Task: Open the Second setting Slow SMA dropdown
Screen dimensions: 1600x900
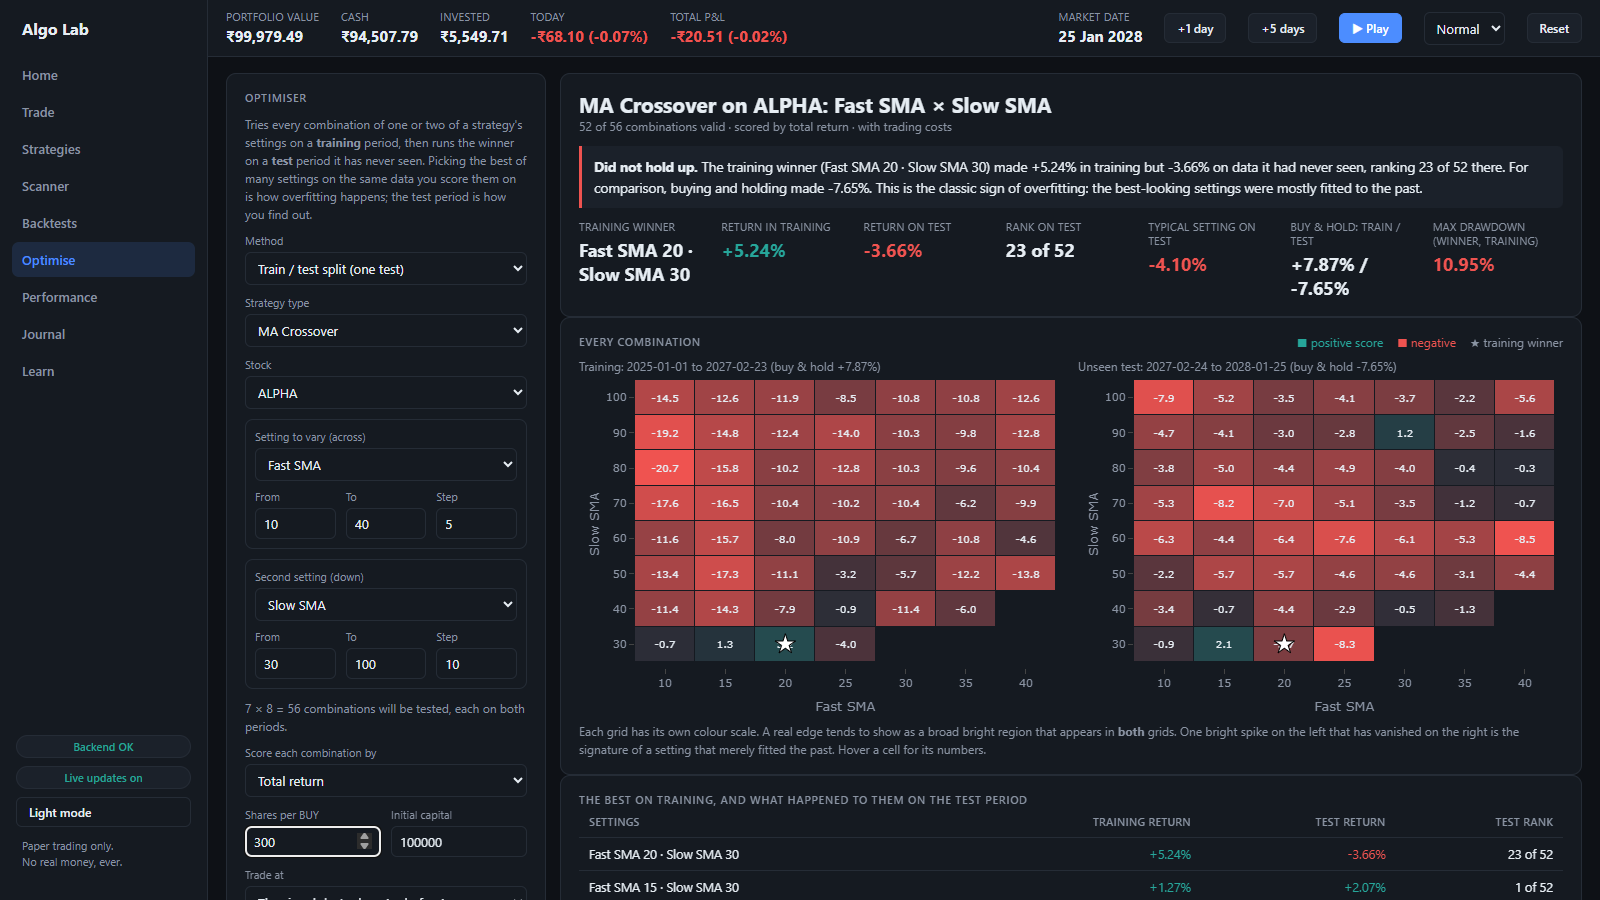Action: pyautogui.click(x=386, y=605)
